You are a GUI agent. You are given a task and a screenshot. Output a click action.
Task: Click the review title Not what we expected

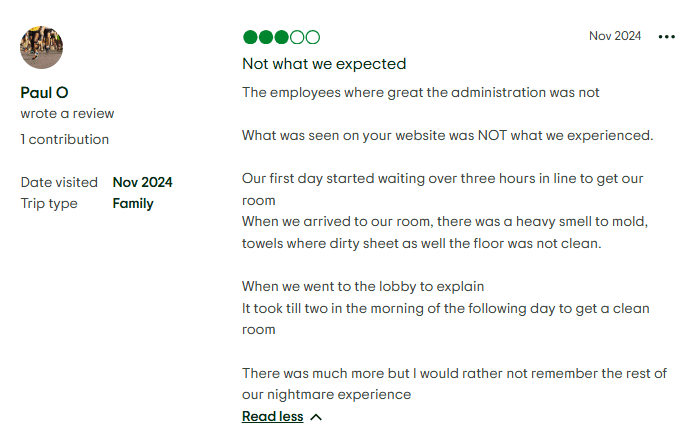coord(324,64)
